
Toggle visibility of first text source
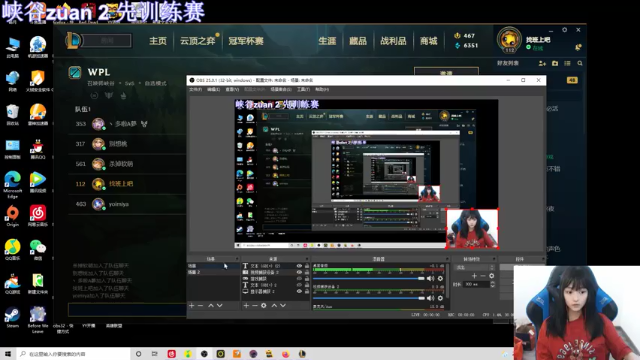pyautogui.click(x=299, y=266)
